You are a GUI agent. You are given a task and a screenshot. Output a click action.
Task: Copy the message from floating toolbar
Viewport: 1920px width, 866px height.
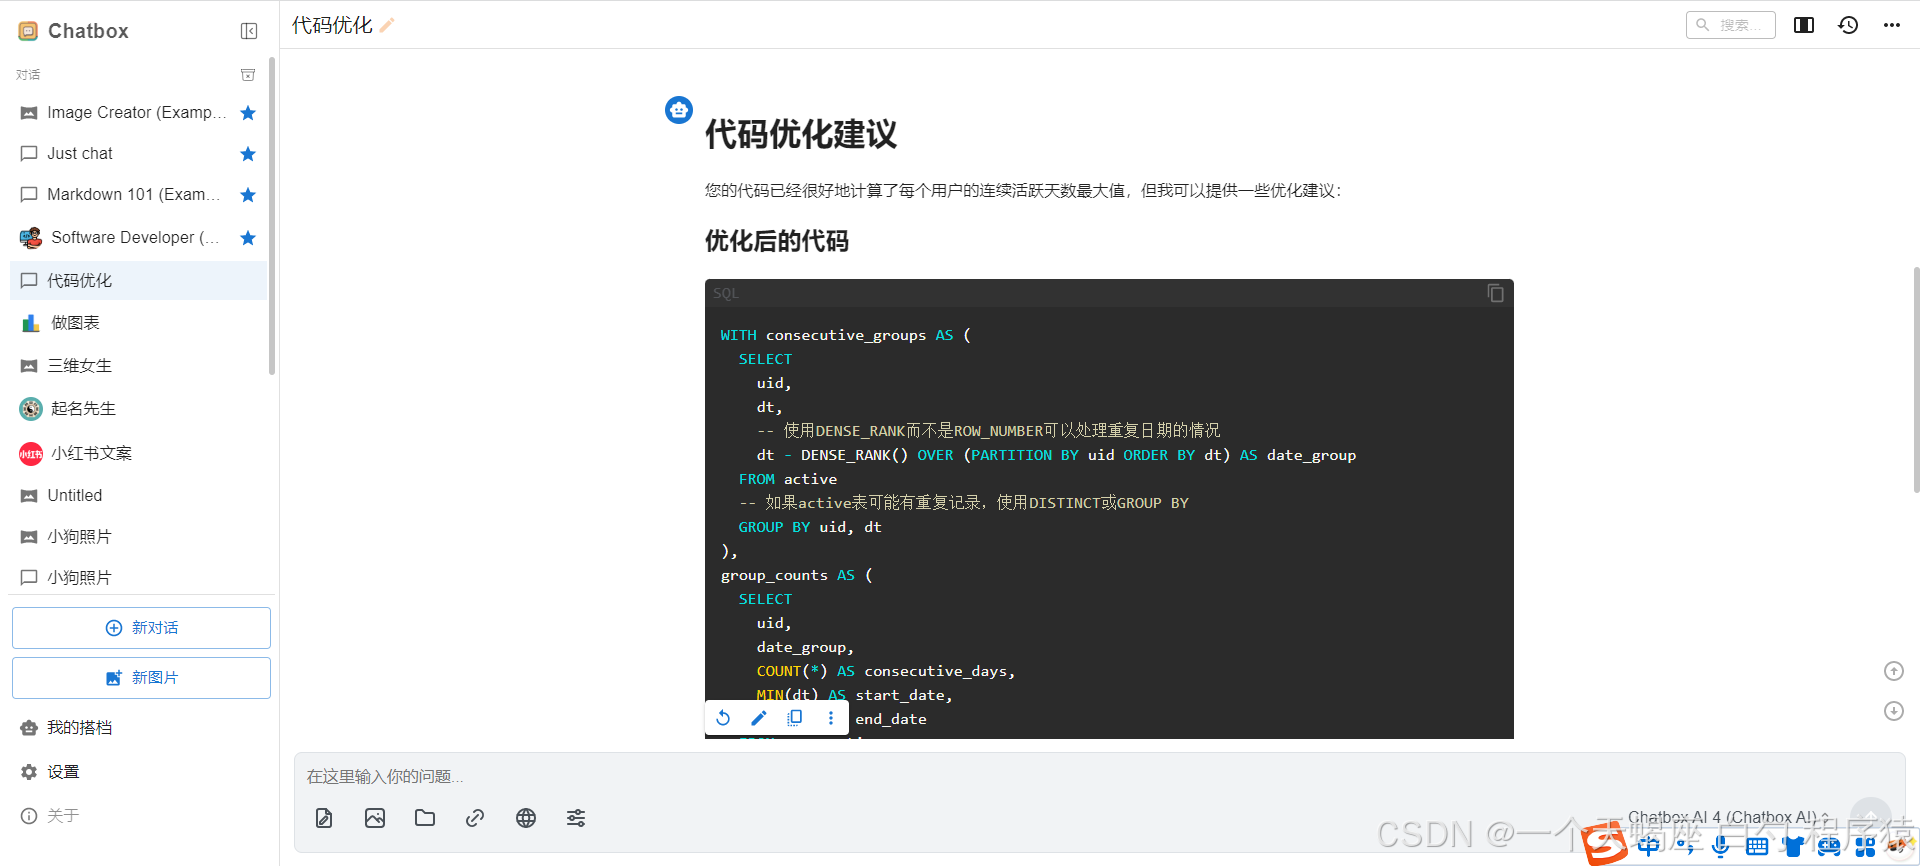pyautogui.click(x=795, y=718)
